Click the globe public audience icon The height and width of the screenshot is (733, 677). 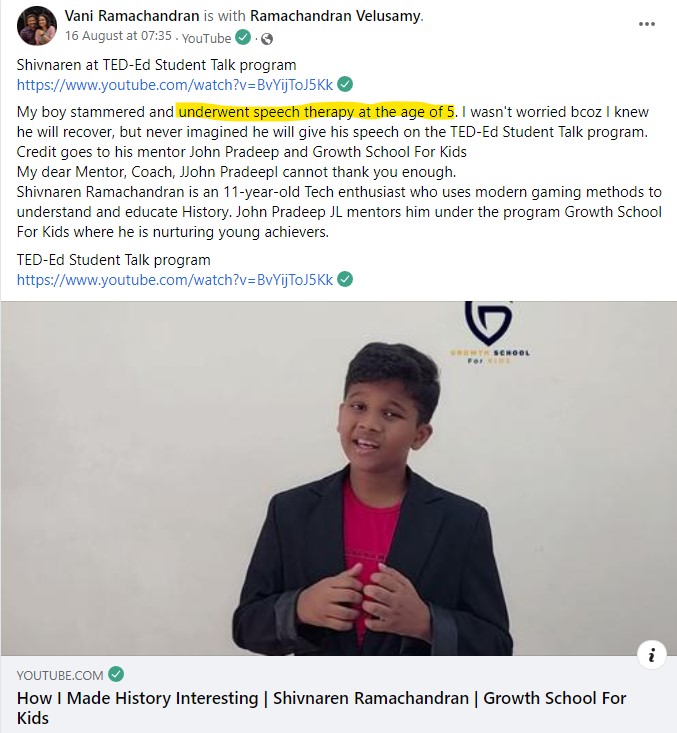pos(267,39)
